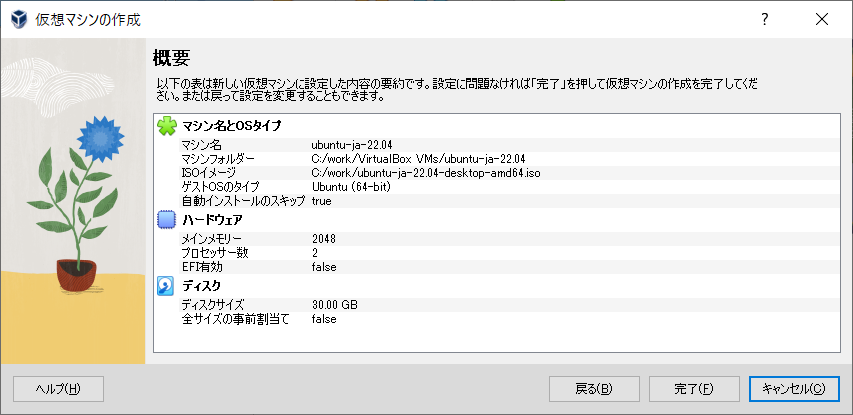This screenshot has height=415, width=853.
Task: Finish creation with the 完了(F) button
Action: (x=693, y=388)
